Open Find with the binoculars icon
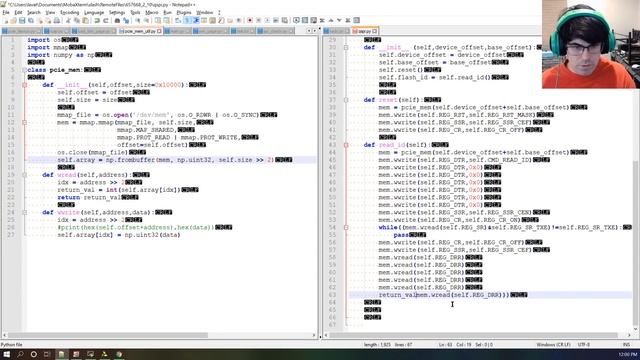Screen dimensions: 640x360 coord(117,20)
